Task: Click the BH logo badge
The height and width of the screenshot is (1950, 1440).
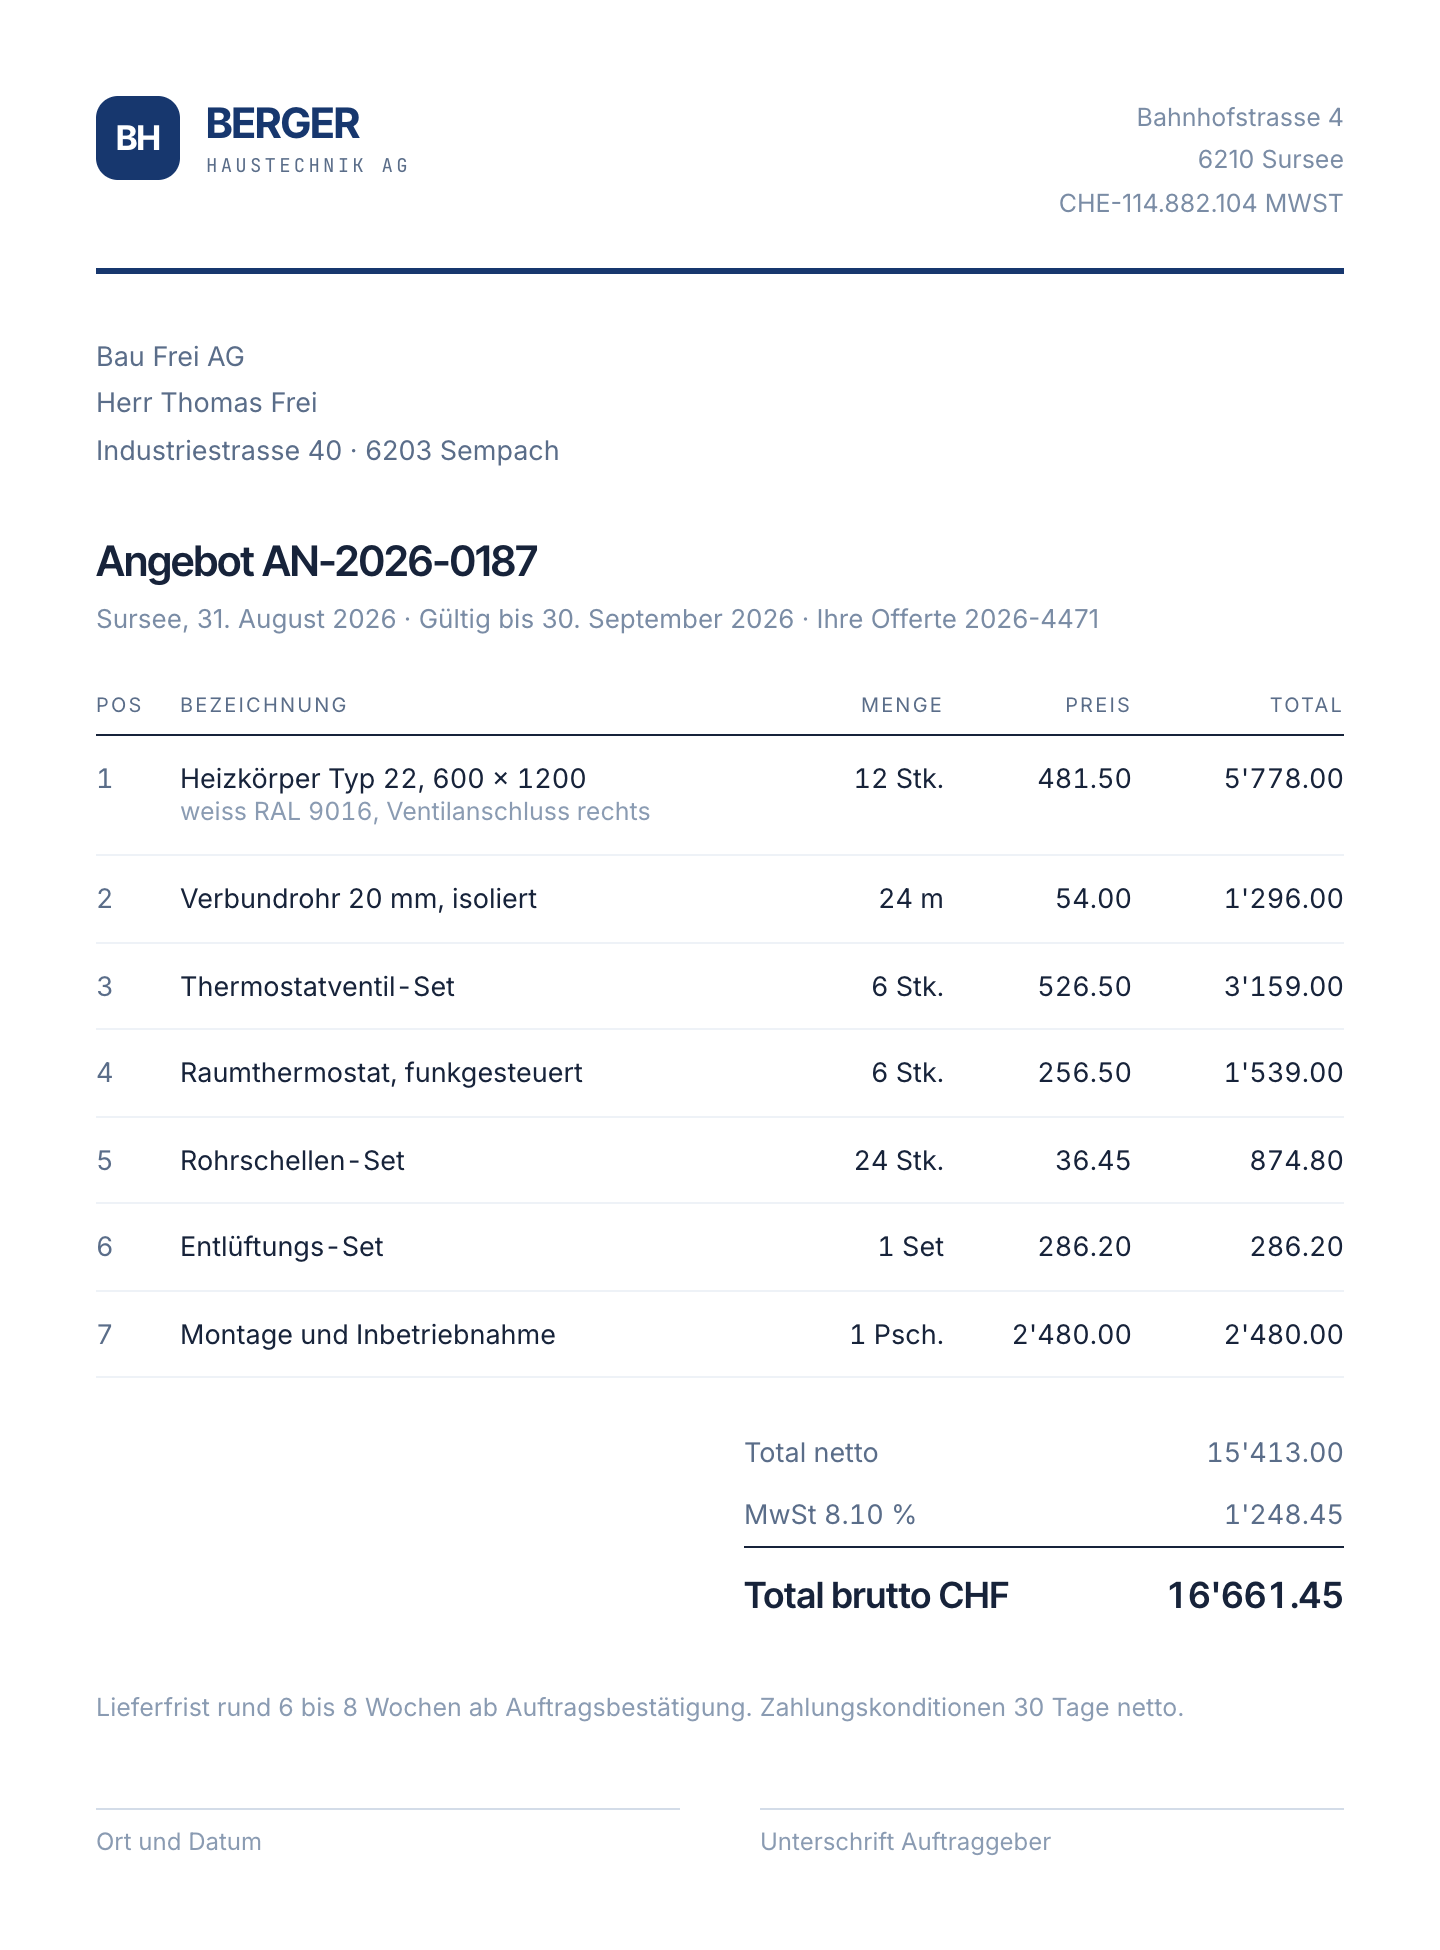Action: [138, 138]
